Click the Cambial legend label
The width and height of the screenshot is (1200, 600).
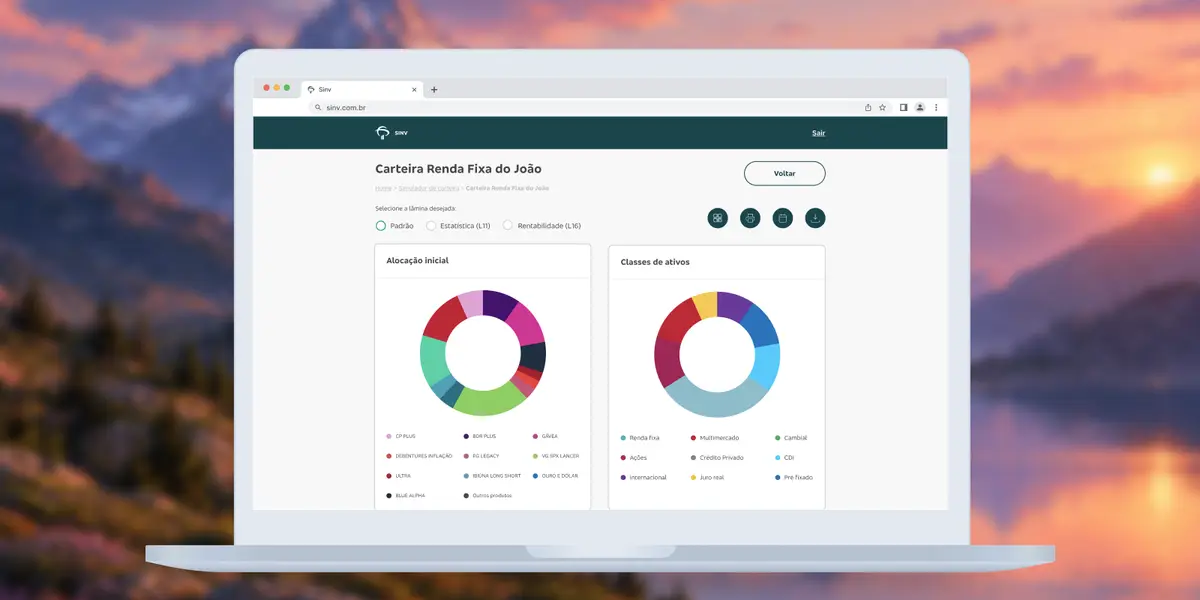(795, 438)
